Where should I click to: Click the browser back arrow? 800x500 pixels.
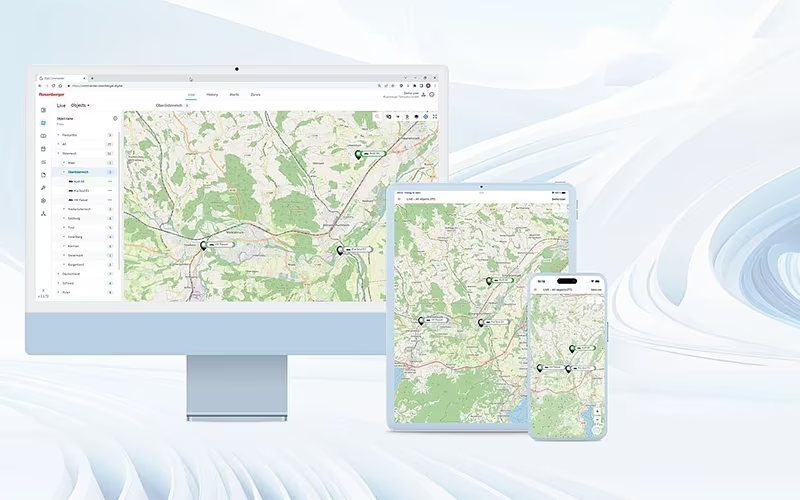(40, 86)
